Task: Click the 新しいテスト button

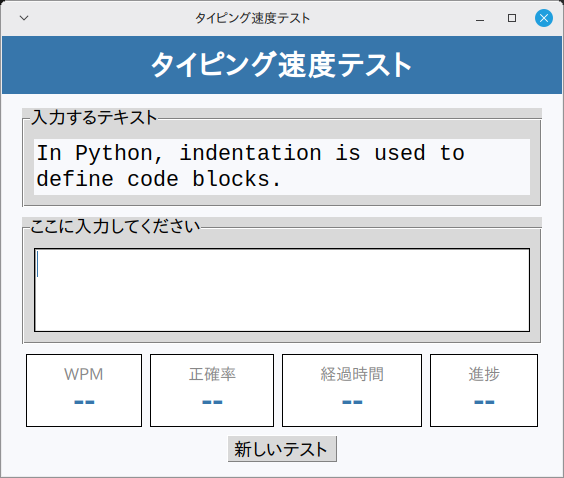Action: [x=282, y=449]
